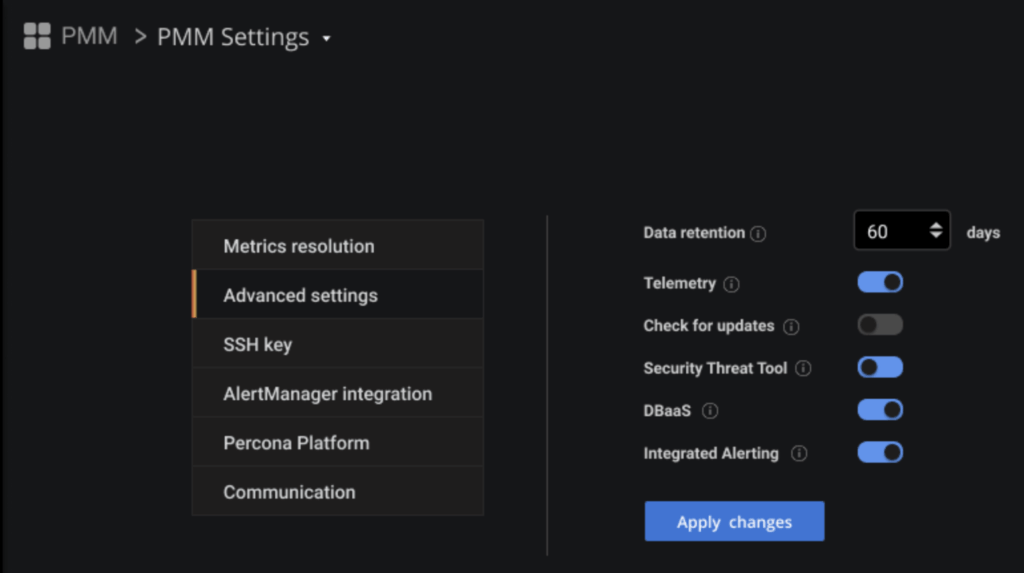Turn off the DBaaS switch
This screenshot has width=1024, height=573.
(880, 410)
